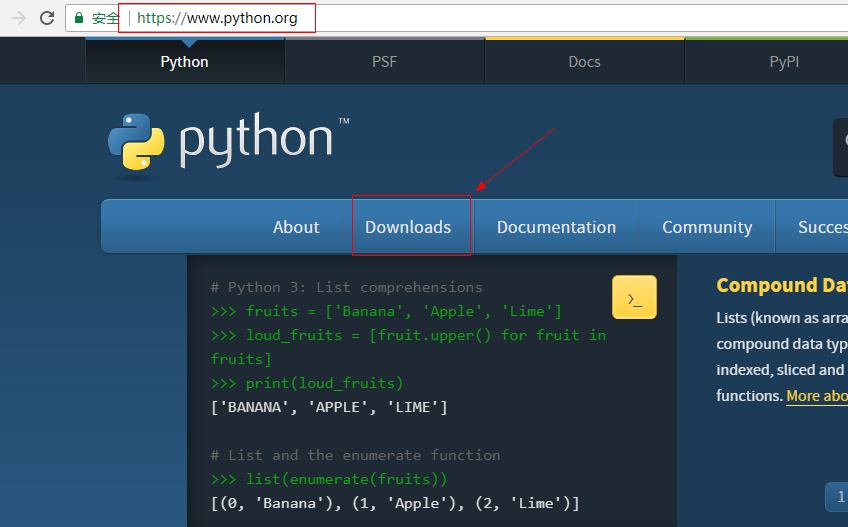The height and width of the screenshot is (527, 848).
Task: Open the Downloads menu
Action: [x=408, y=227]
